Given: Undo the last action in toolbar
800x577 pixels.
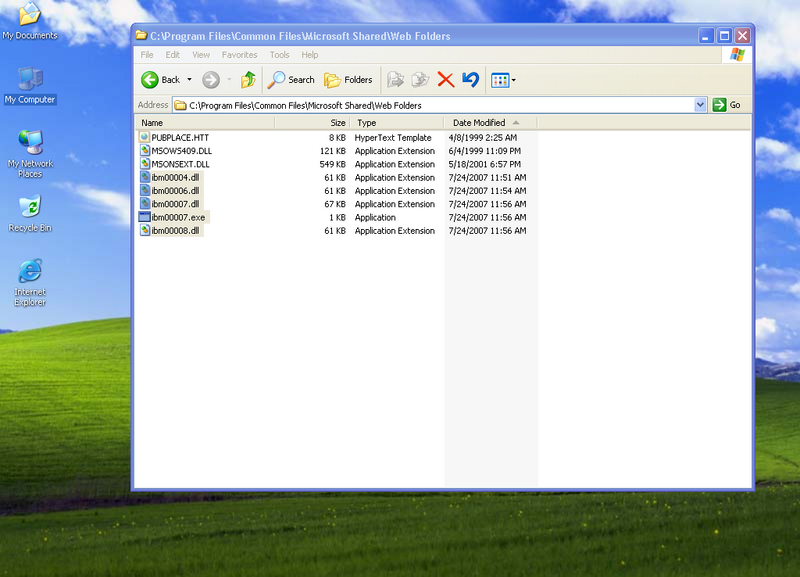Looking at the screenshot, I should pos(470,80).
